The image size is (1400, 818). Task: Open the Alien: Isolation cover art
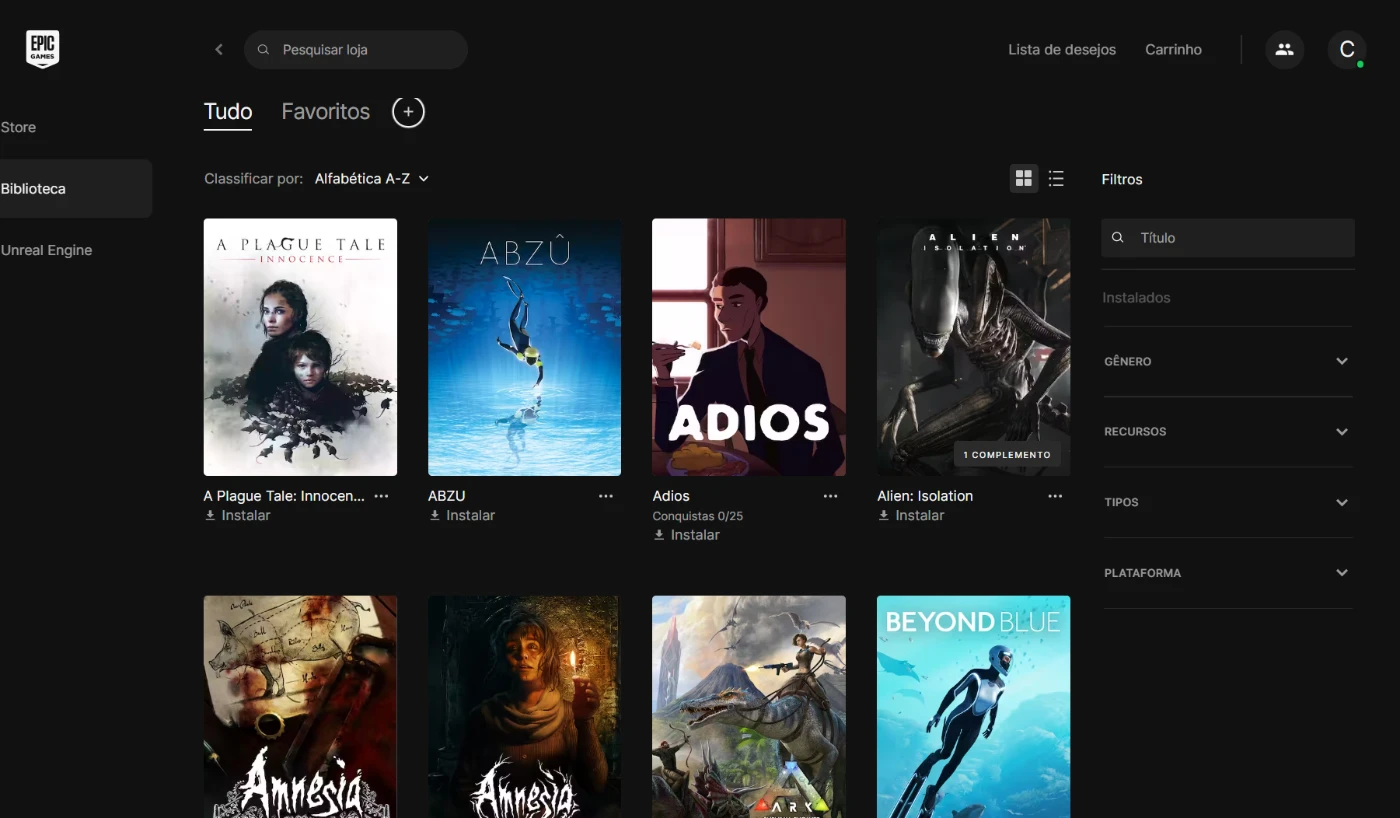974,347
